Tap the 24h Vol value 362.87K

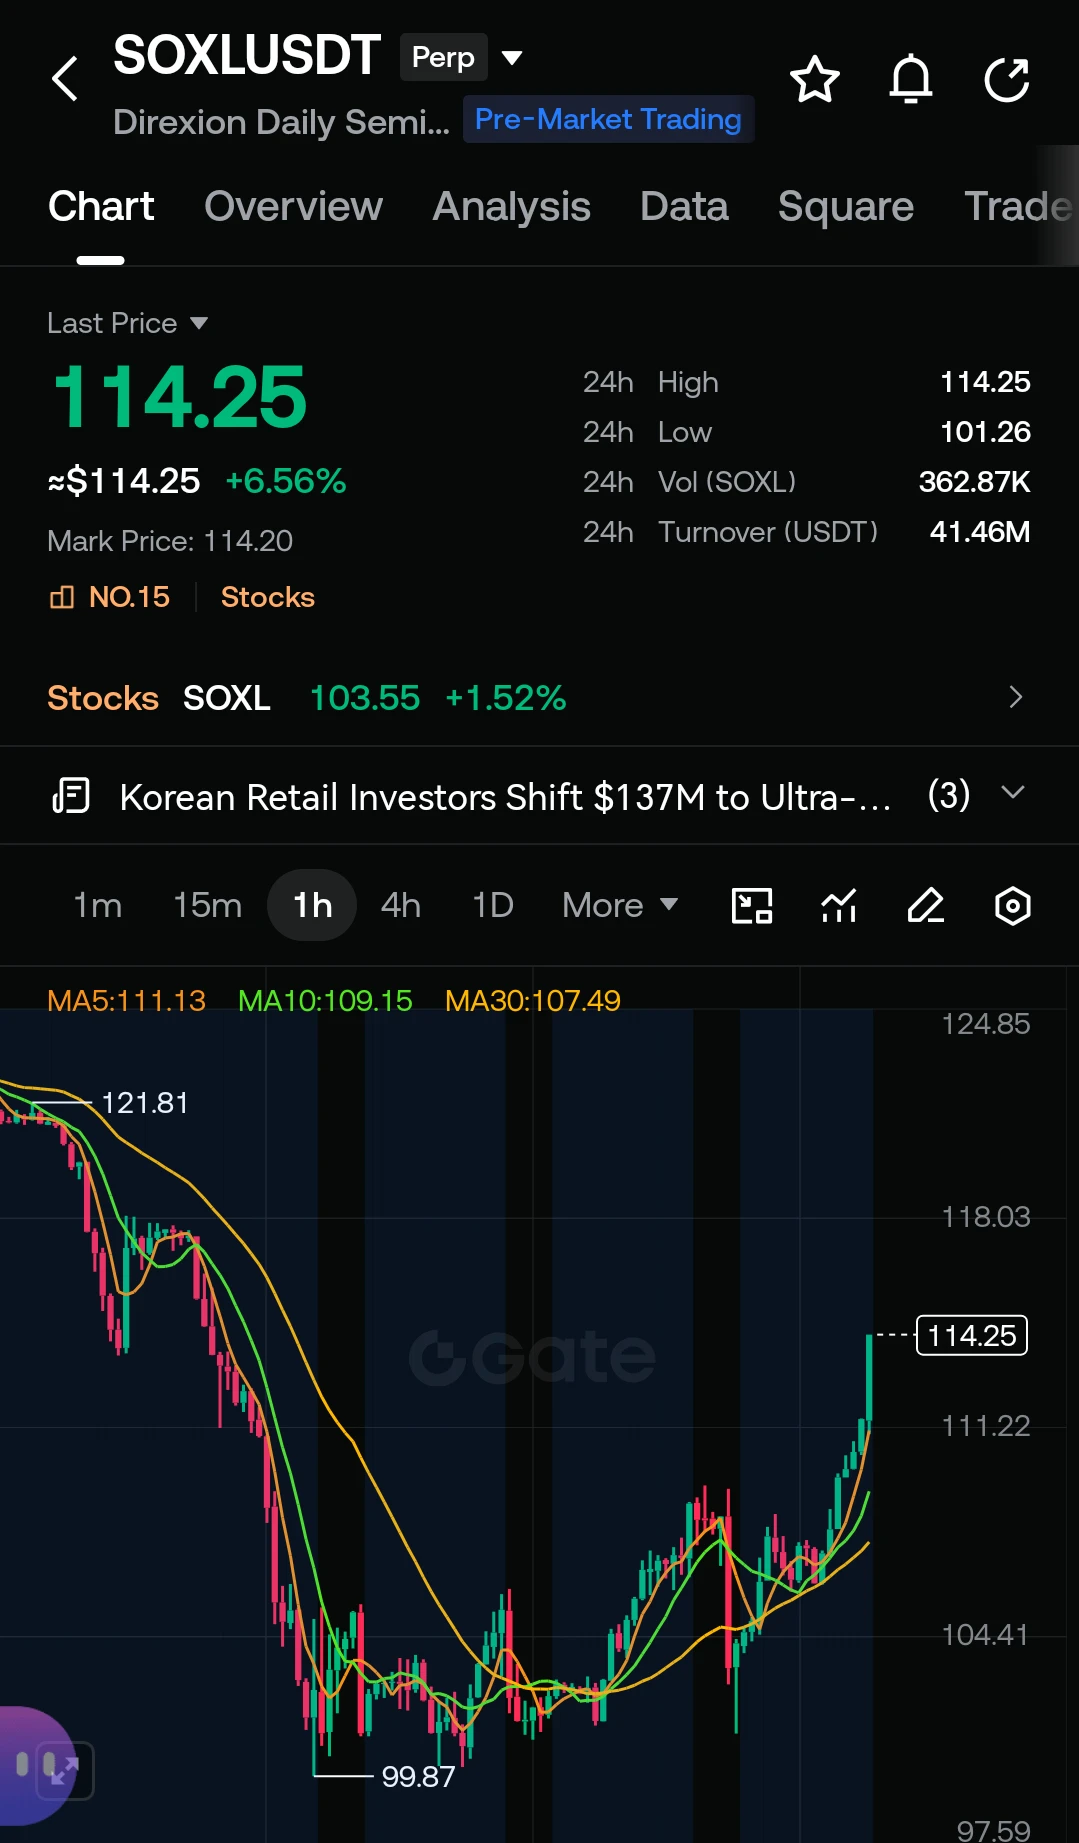pyautogui.click(x=975, y=482)
